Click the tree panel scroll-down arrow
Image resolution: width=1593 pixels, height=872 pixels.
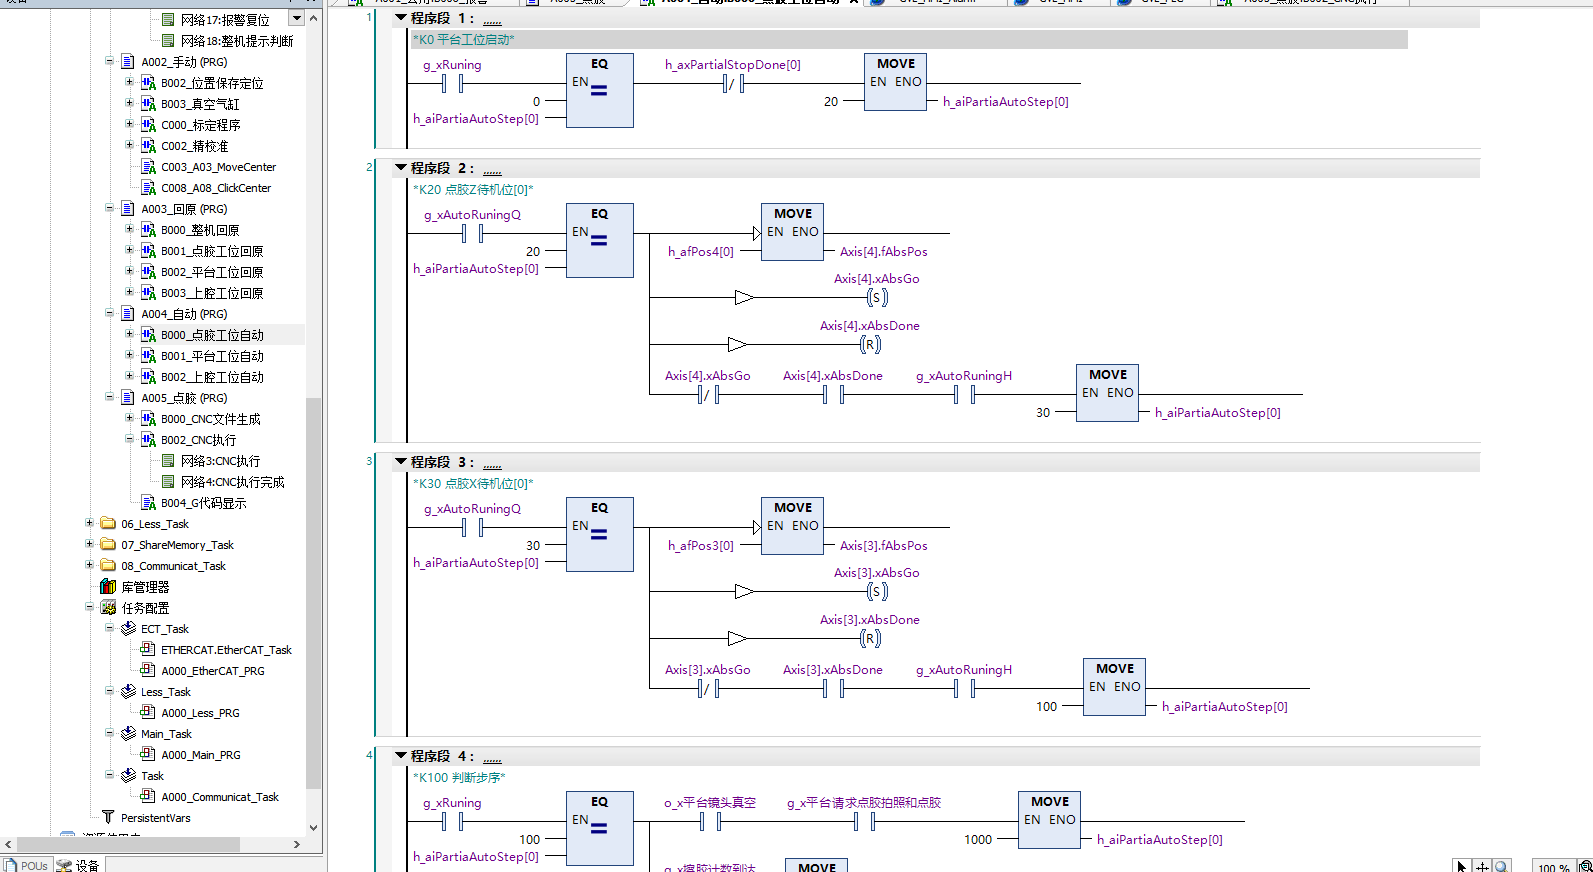click(313, 828)
